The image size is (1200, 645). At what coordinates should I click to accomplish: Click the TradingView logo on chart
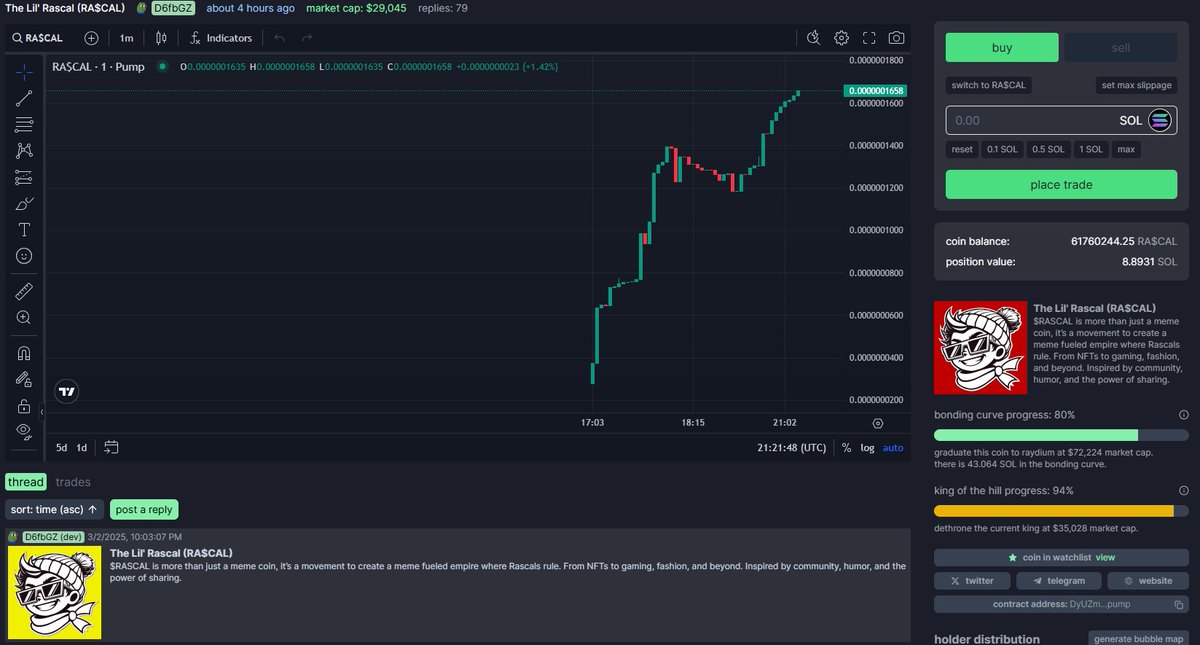[x=67, y=393]
